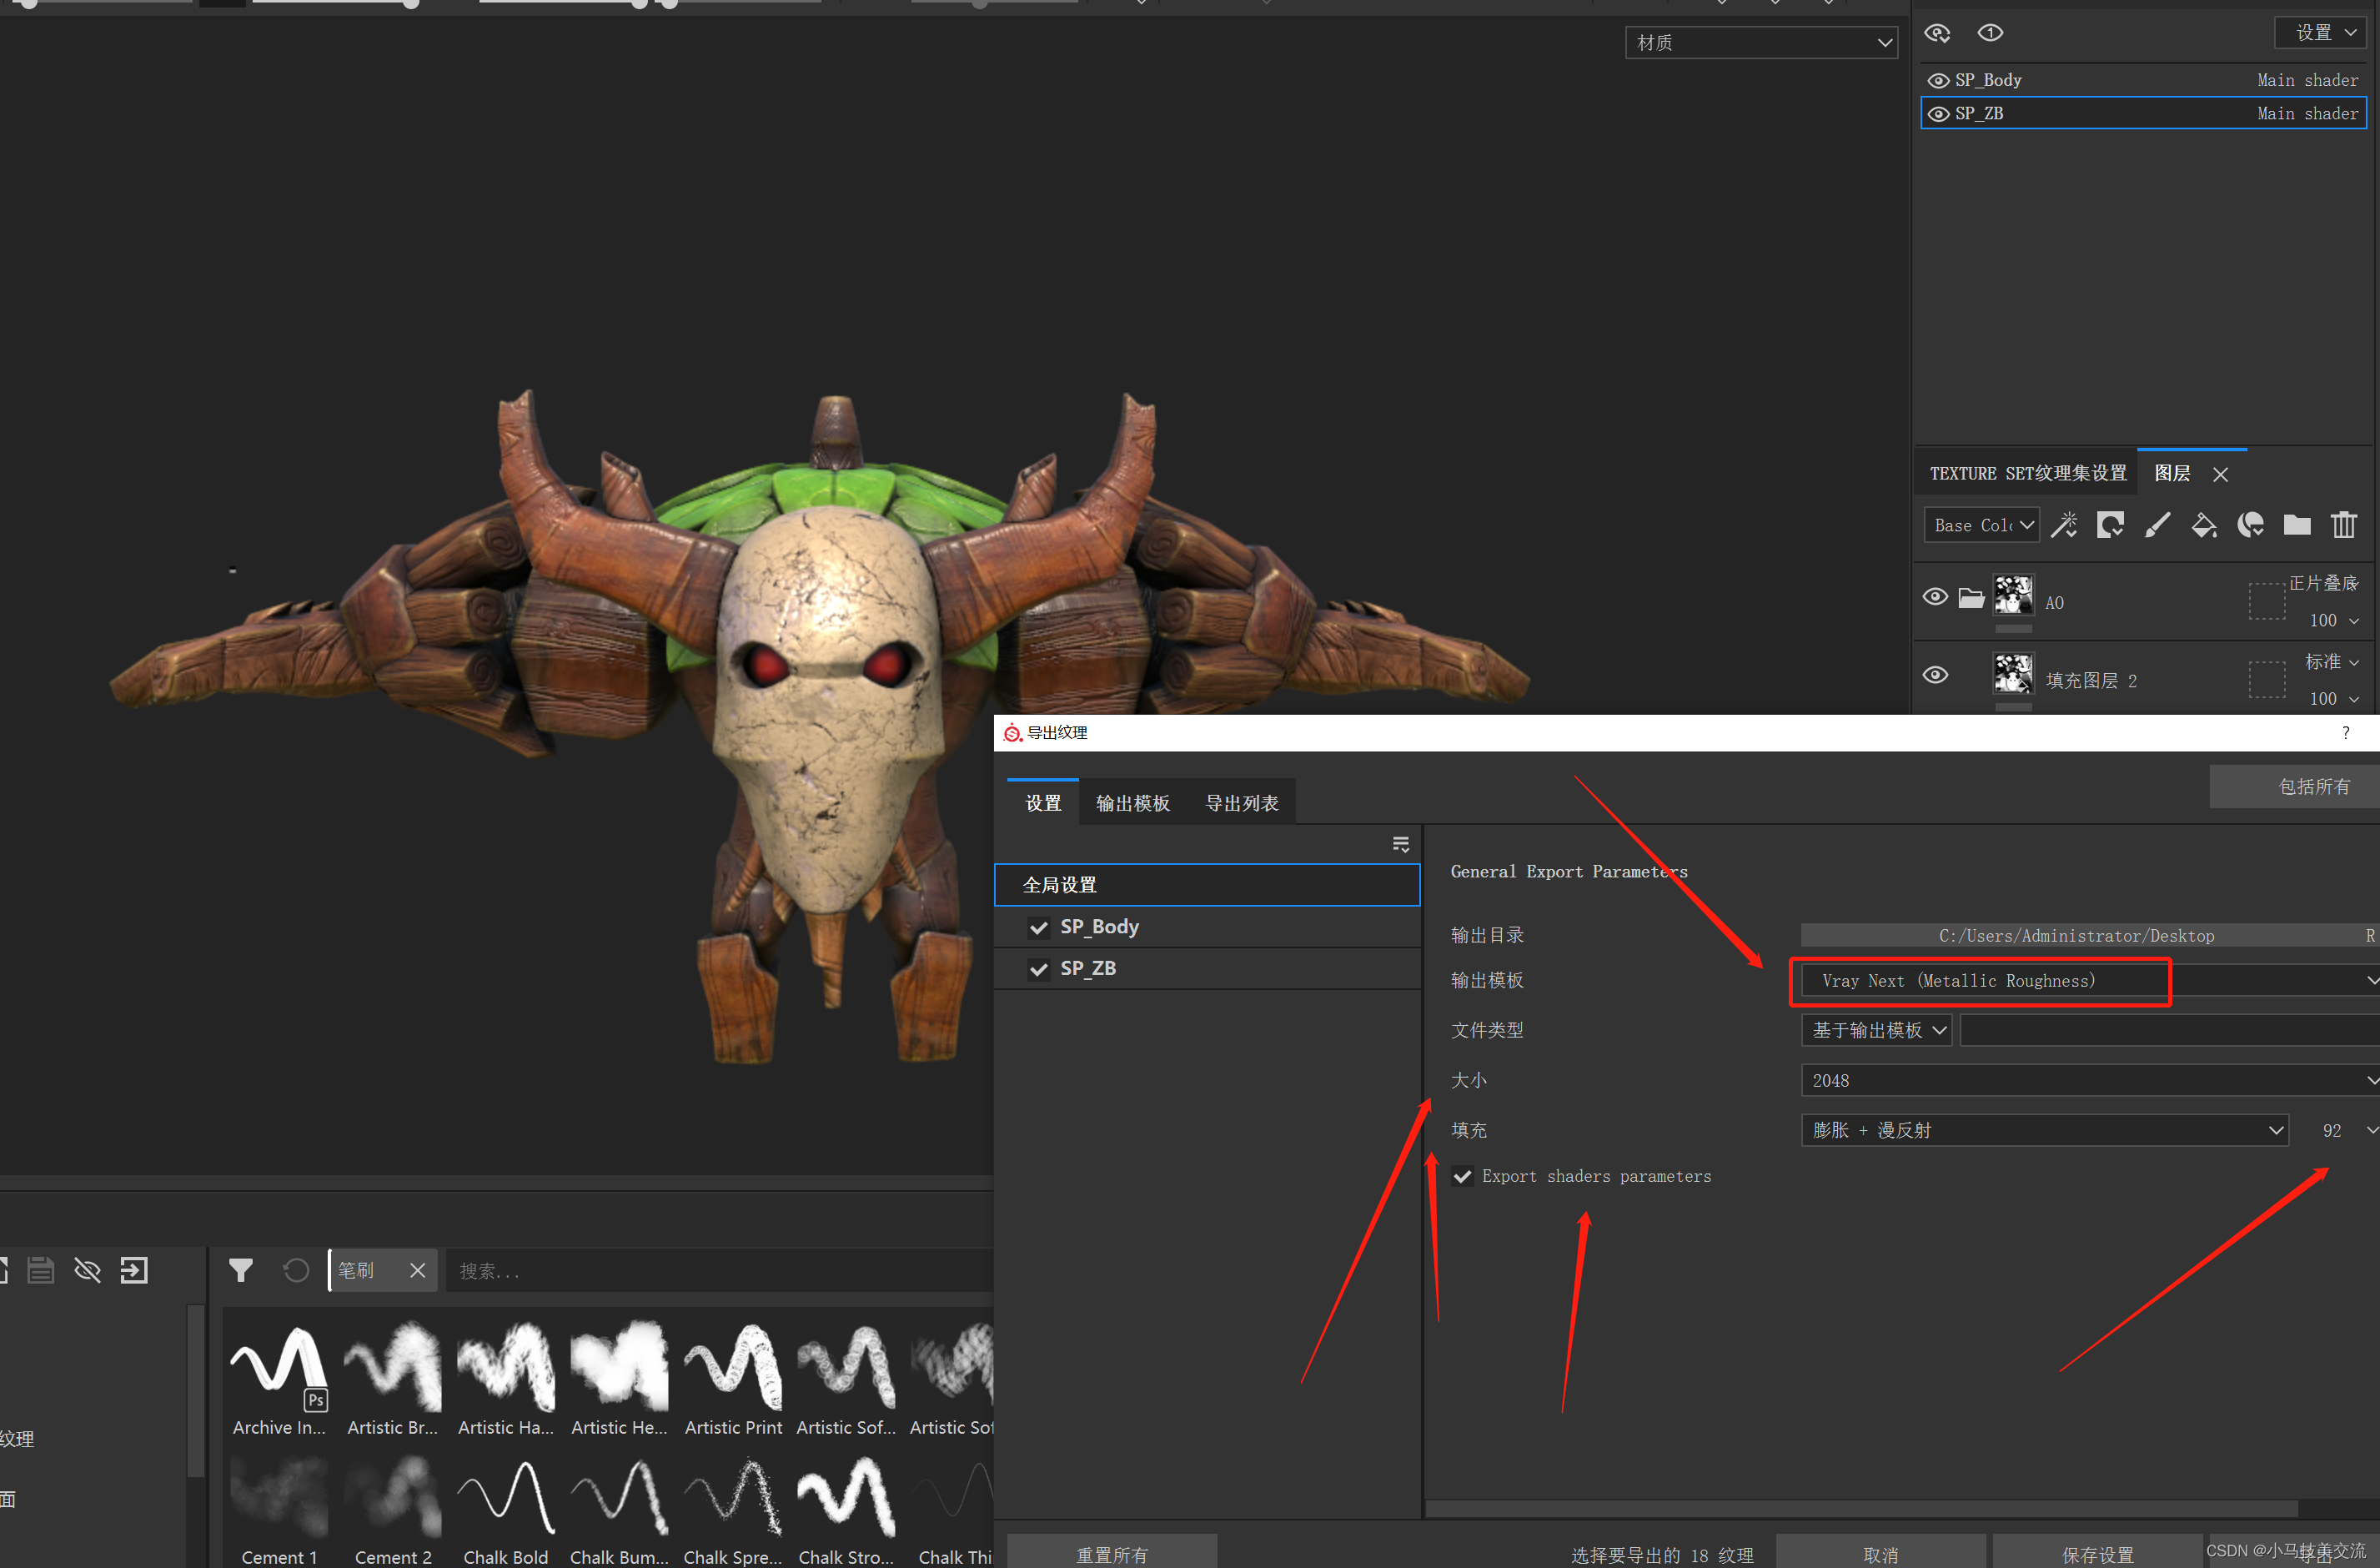Create a new folder in layers panel
Image resolution: width=2380 pixels, height=1568 pixels.
coord(2297,525)
